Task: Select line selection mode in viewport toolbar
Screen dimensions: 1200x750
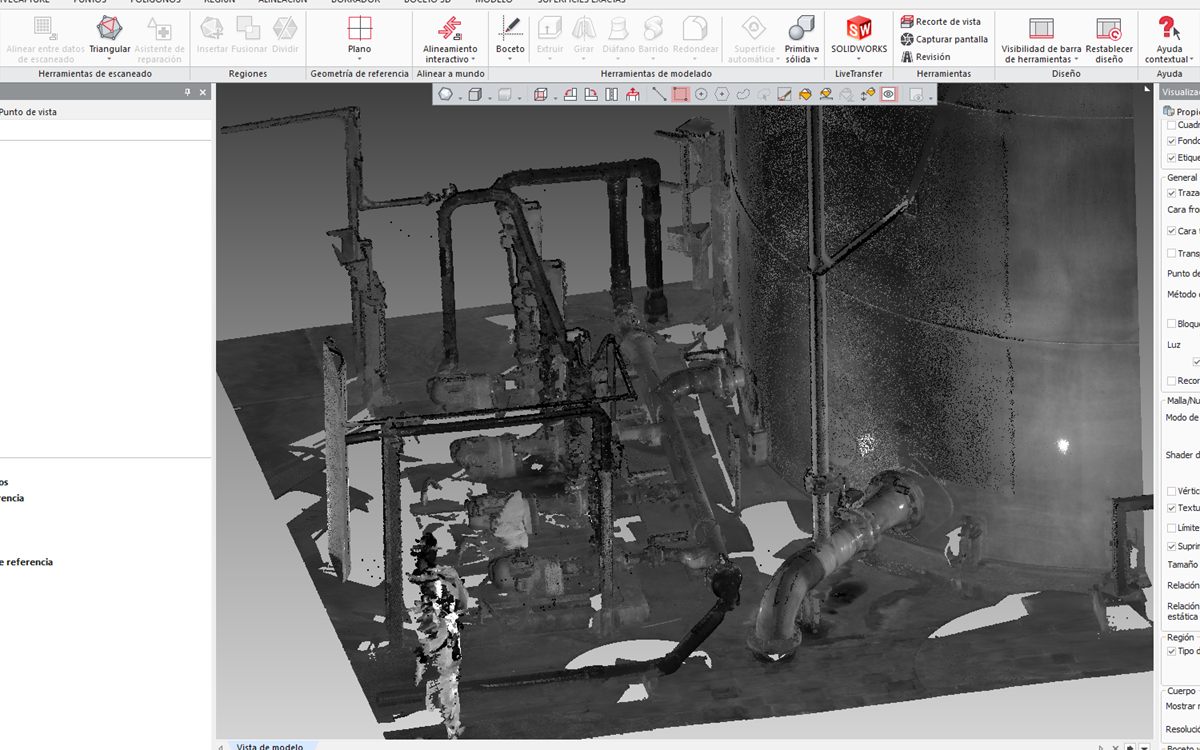Action: 659,95
